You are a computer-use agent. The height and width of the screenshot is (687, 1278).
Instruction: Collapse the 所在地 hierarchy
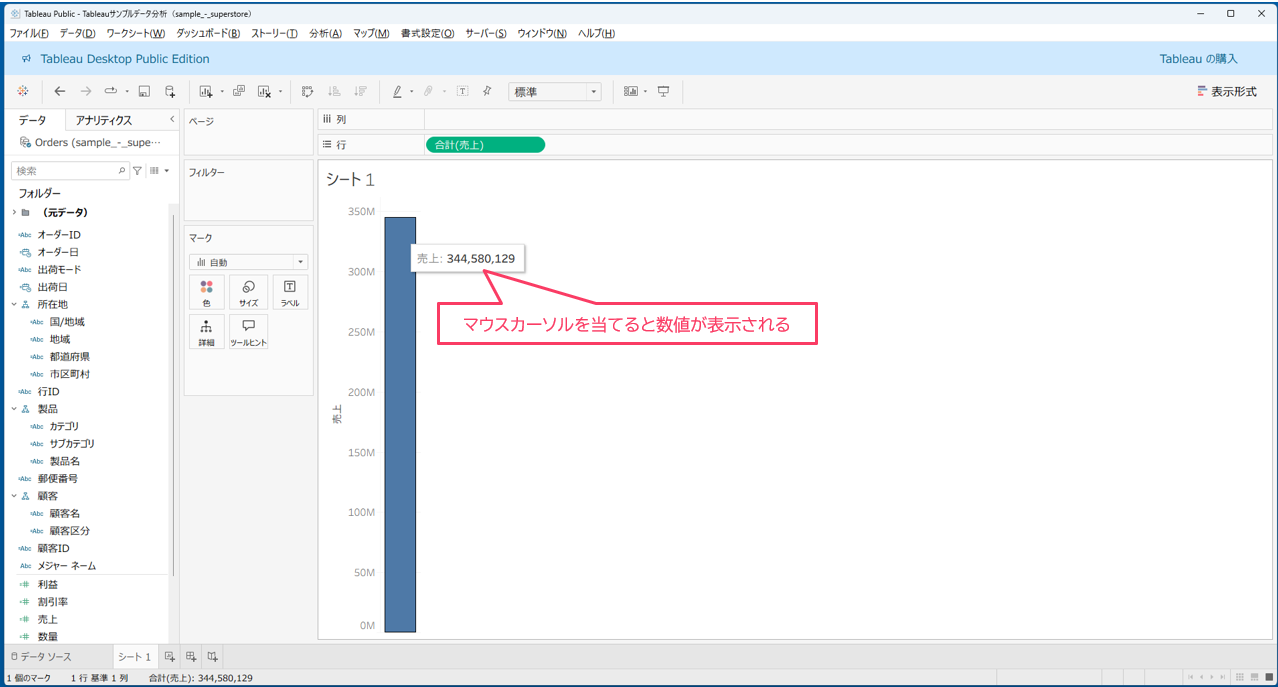click(x=14, y=304)
